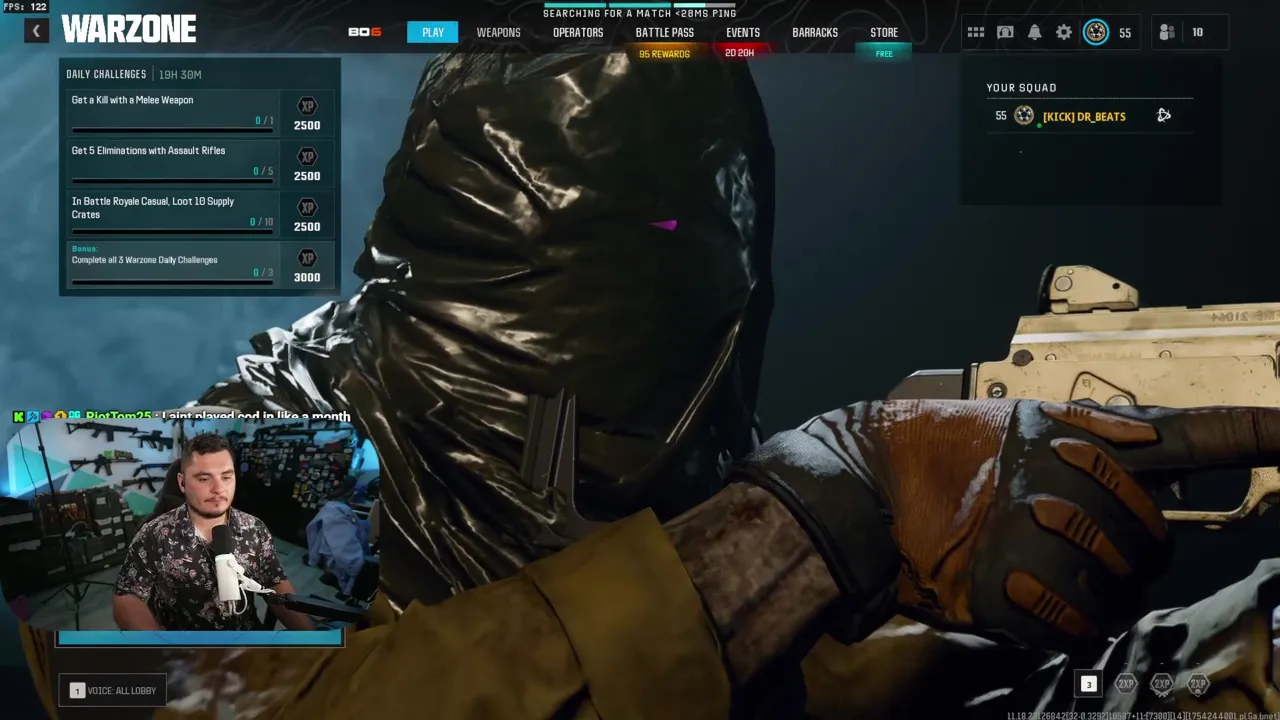Screen dimensions: 1280x720
Task: Open the STORE tab
Action: pyautogui.click(x=884, y=32)
